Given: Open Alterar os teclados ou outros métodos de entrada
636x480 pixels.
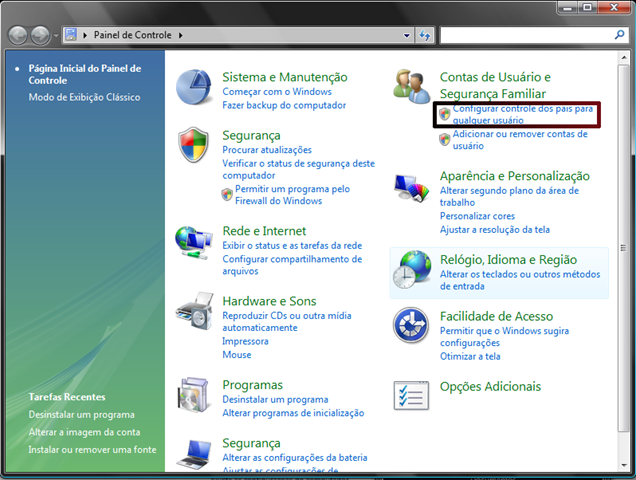Looking at the screenshot, I should point(520,280).
